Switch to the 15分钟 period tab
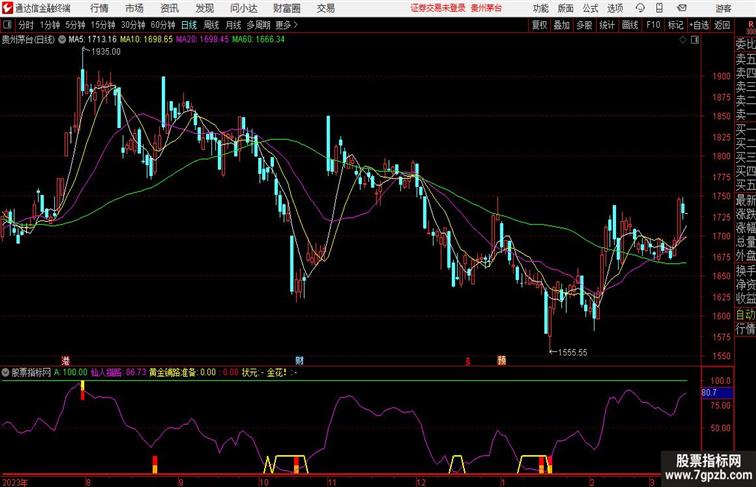 click(103, 25)
